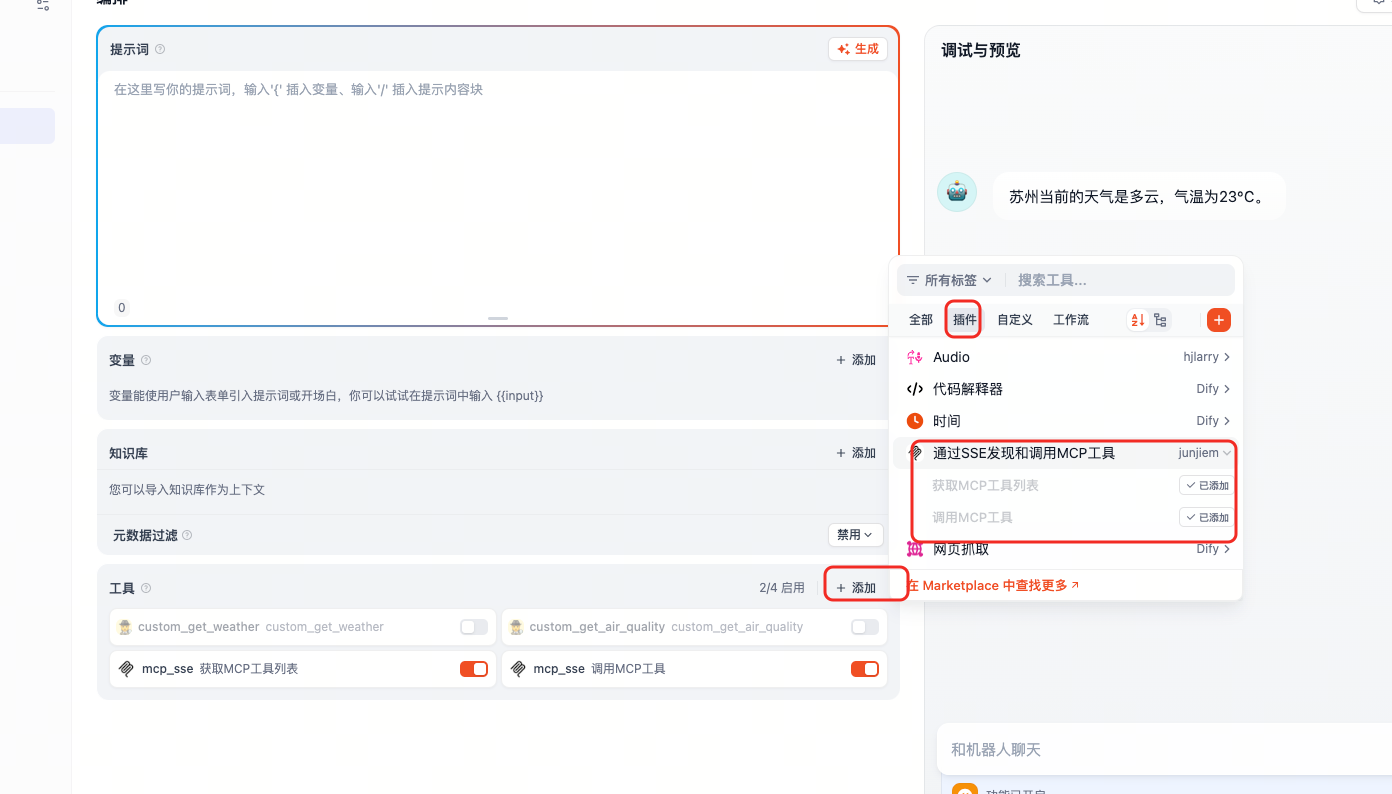Click the clock icon for the 时间 plugin
1392x794 pixels.
(914, 421)
